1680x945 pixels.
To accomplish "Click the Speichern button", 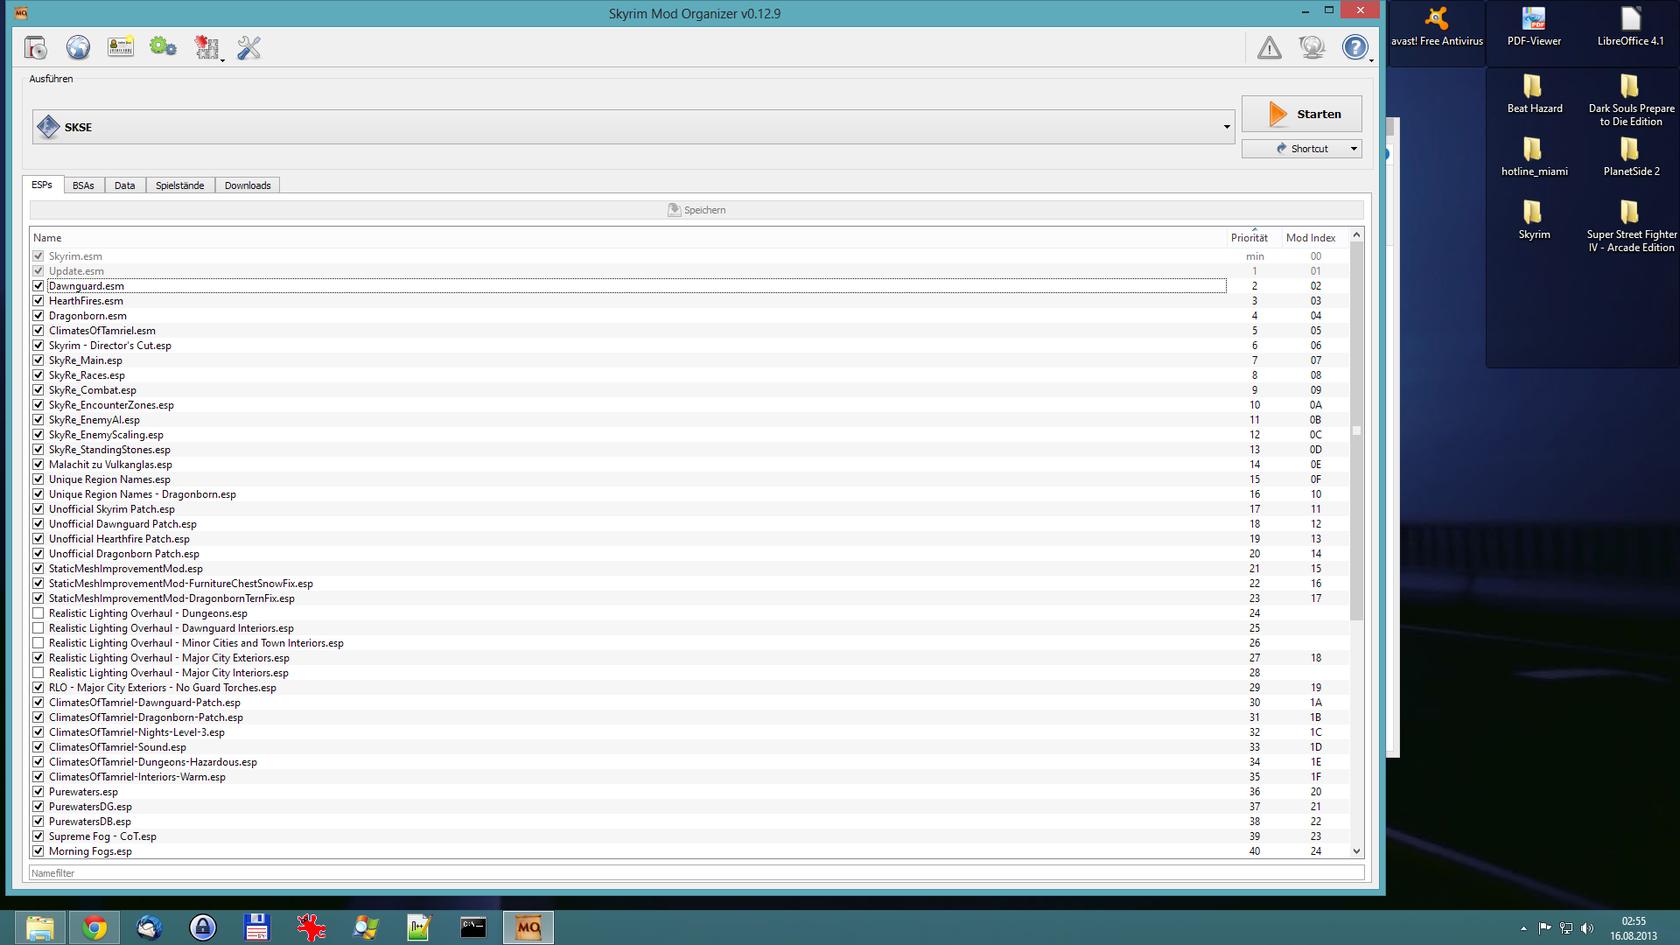I will (697, 210).
